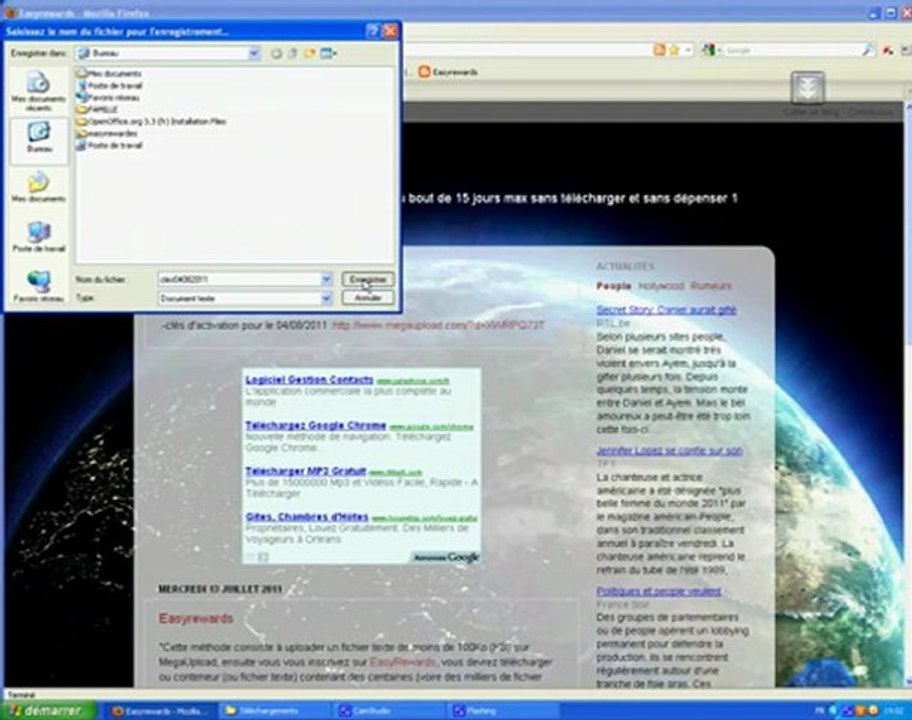
Task: Switch to the Easyrewards browser tab
Action: click(448, 72)
